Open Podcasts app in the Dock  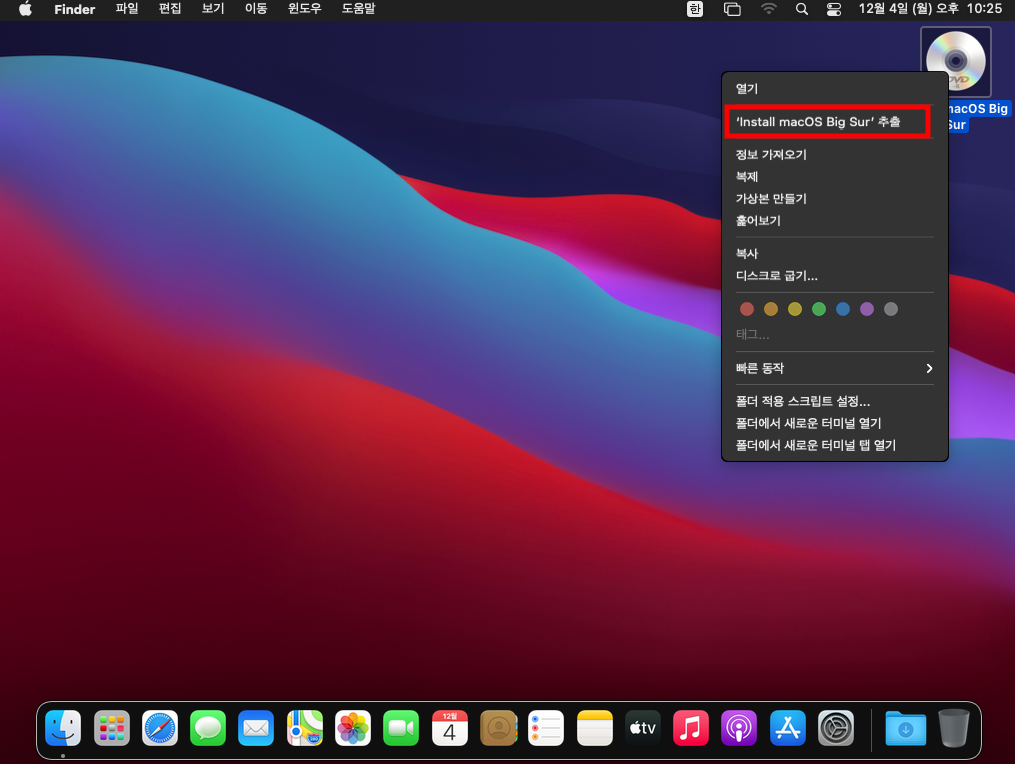tap(739, 728)
